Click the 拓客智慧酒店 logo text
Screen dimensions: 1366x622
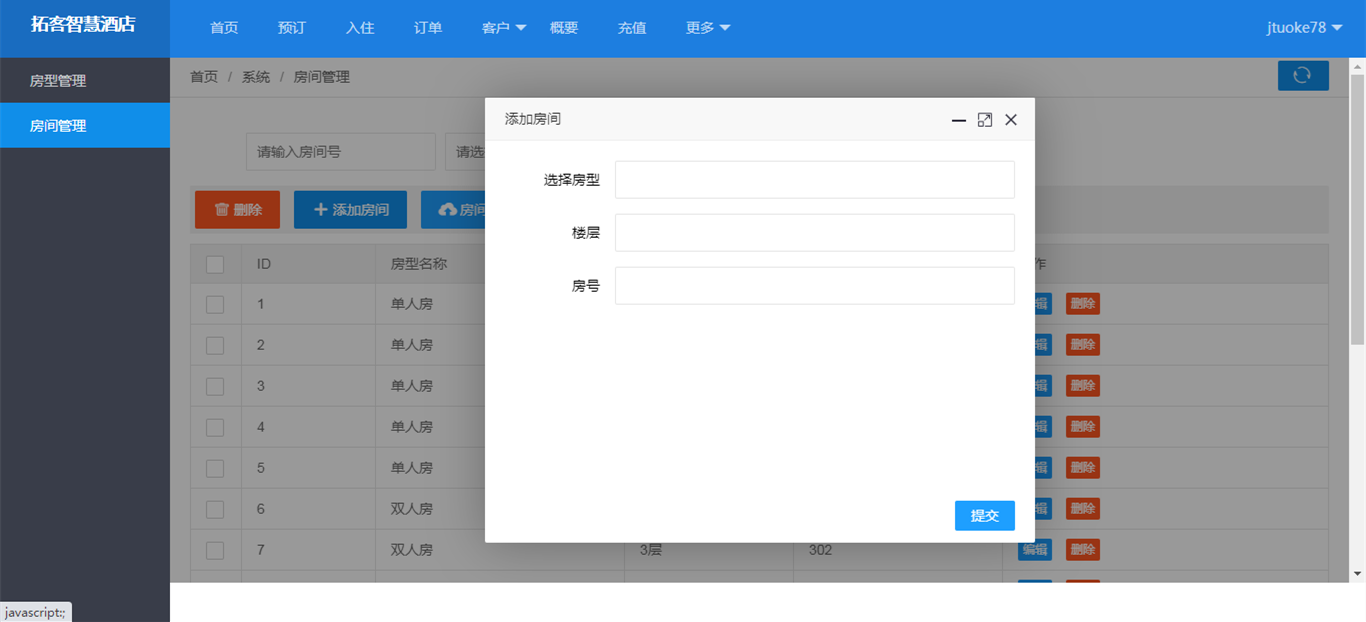[83, 25]
